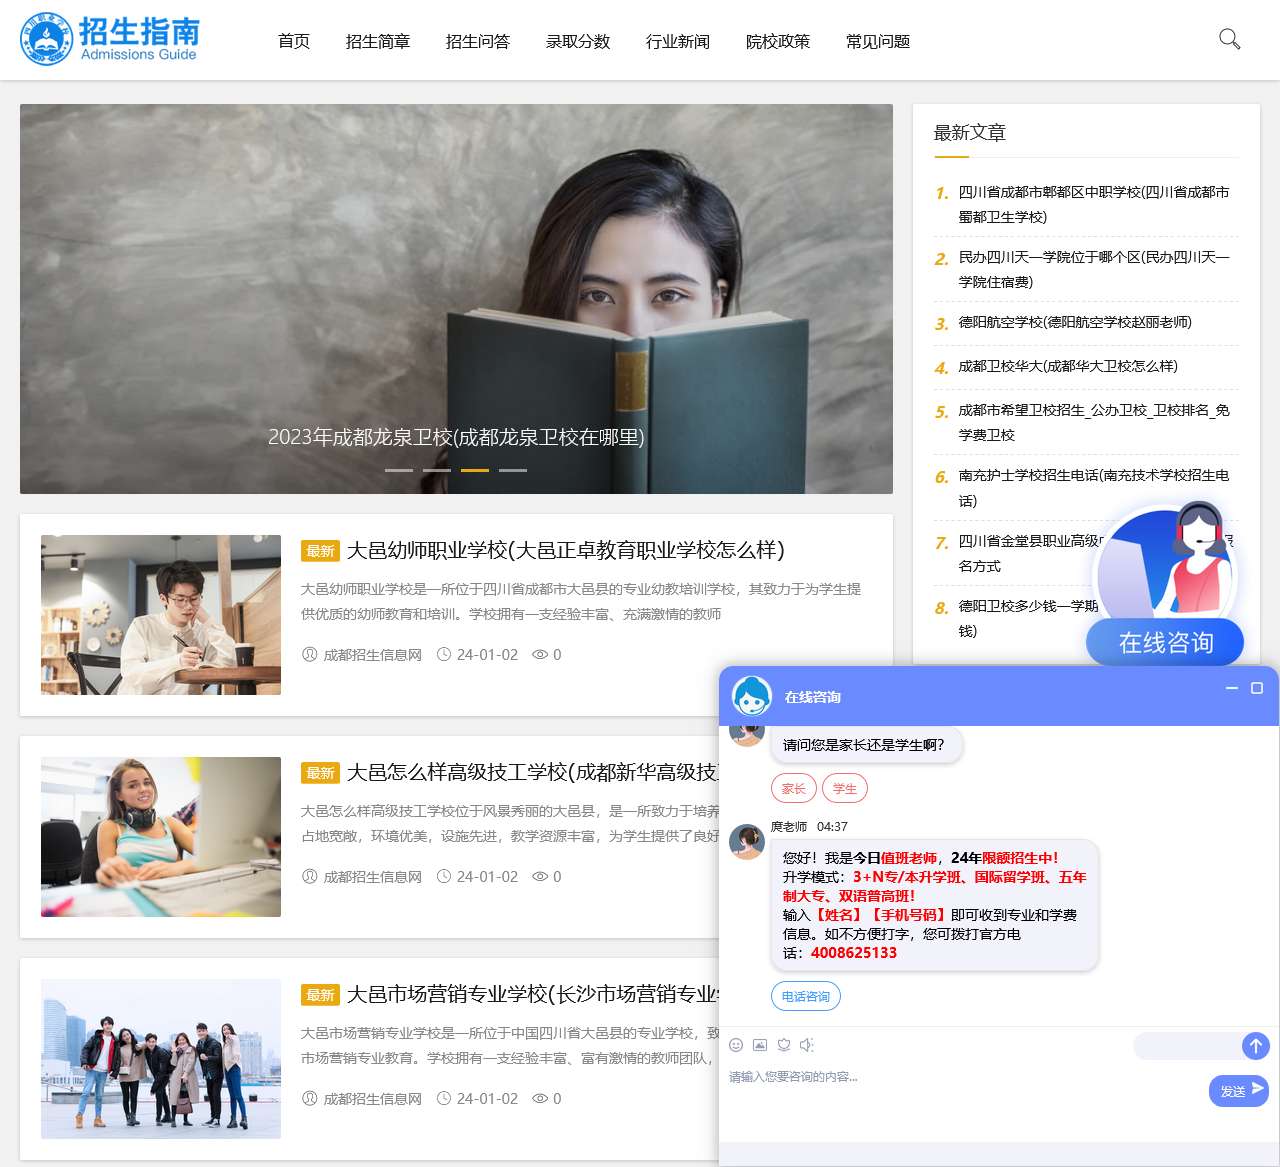Screen dimensions: 1280x1167
Task: Select the 学生 quick reply option
Action: [844, 788]
